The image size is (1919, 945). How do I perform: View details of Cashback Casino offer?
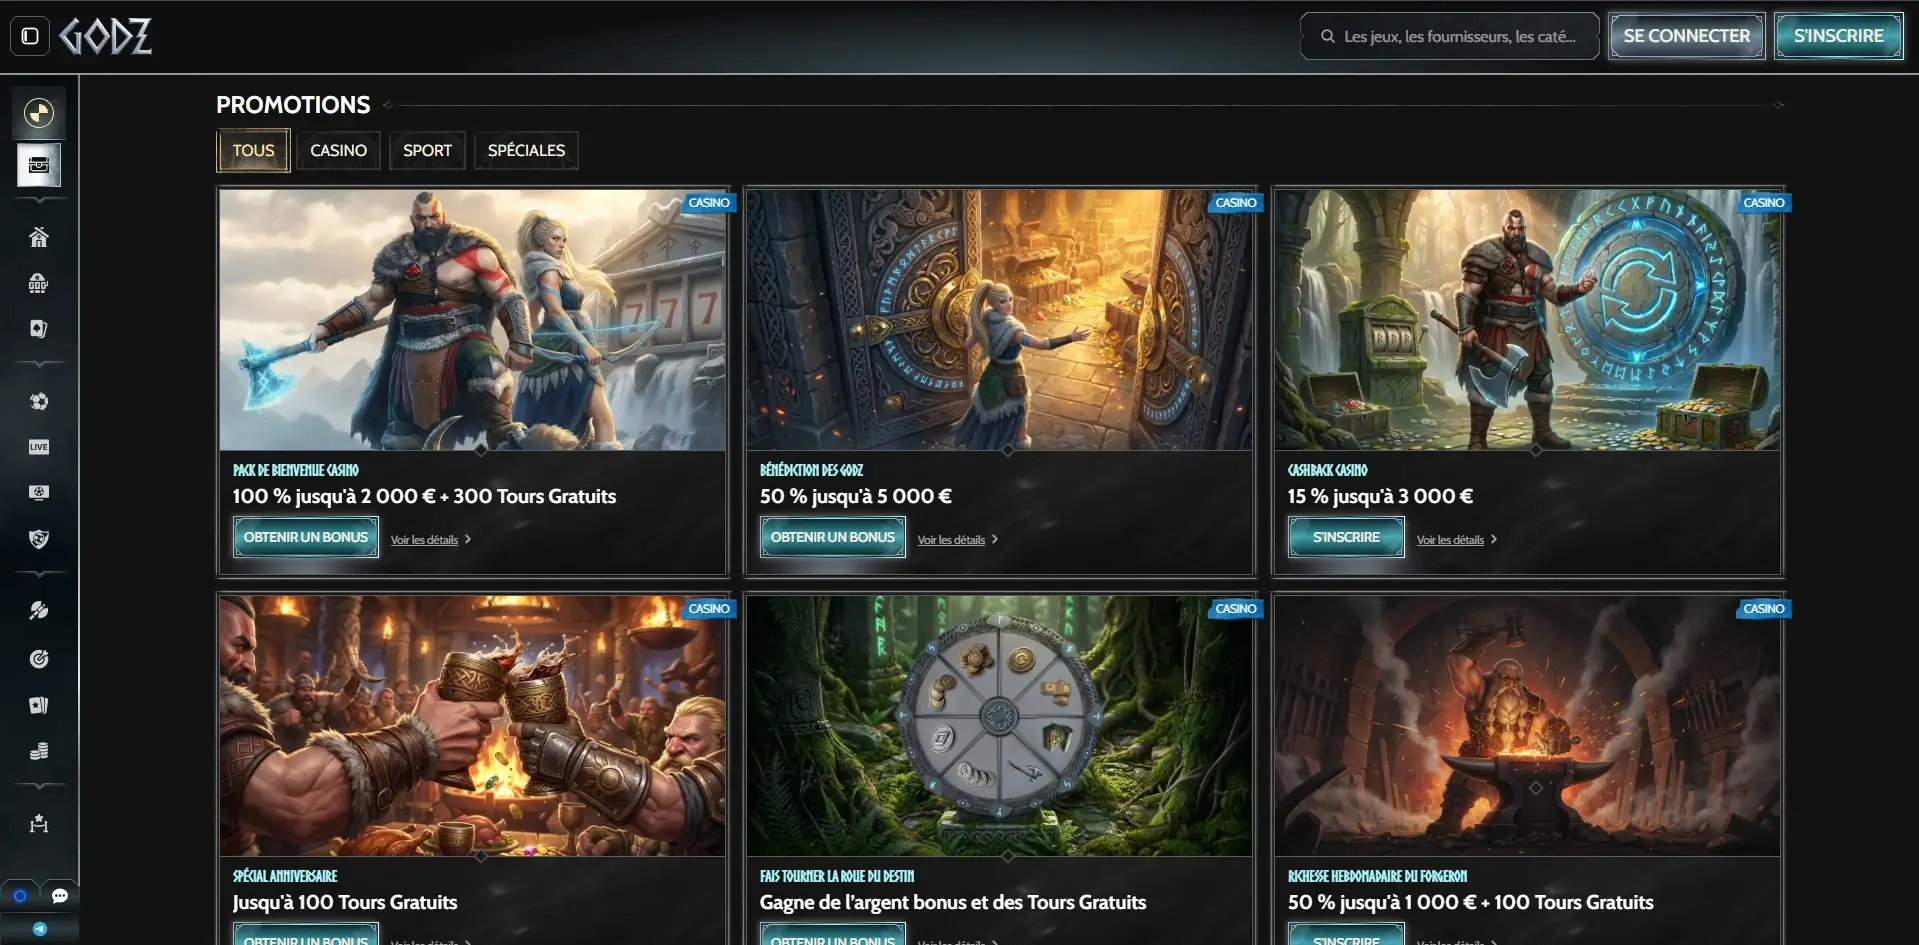[x=1456, y=540]
